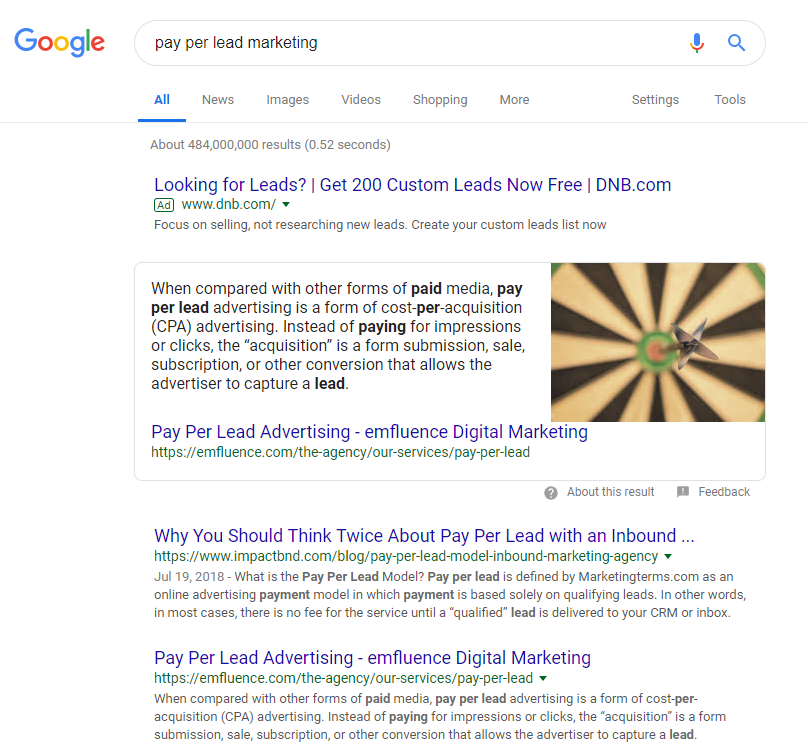Click the Feedback link below the snippet
The width and height of the screenshot is (808, 753).
click(724, 492)
